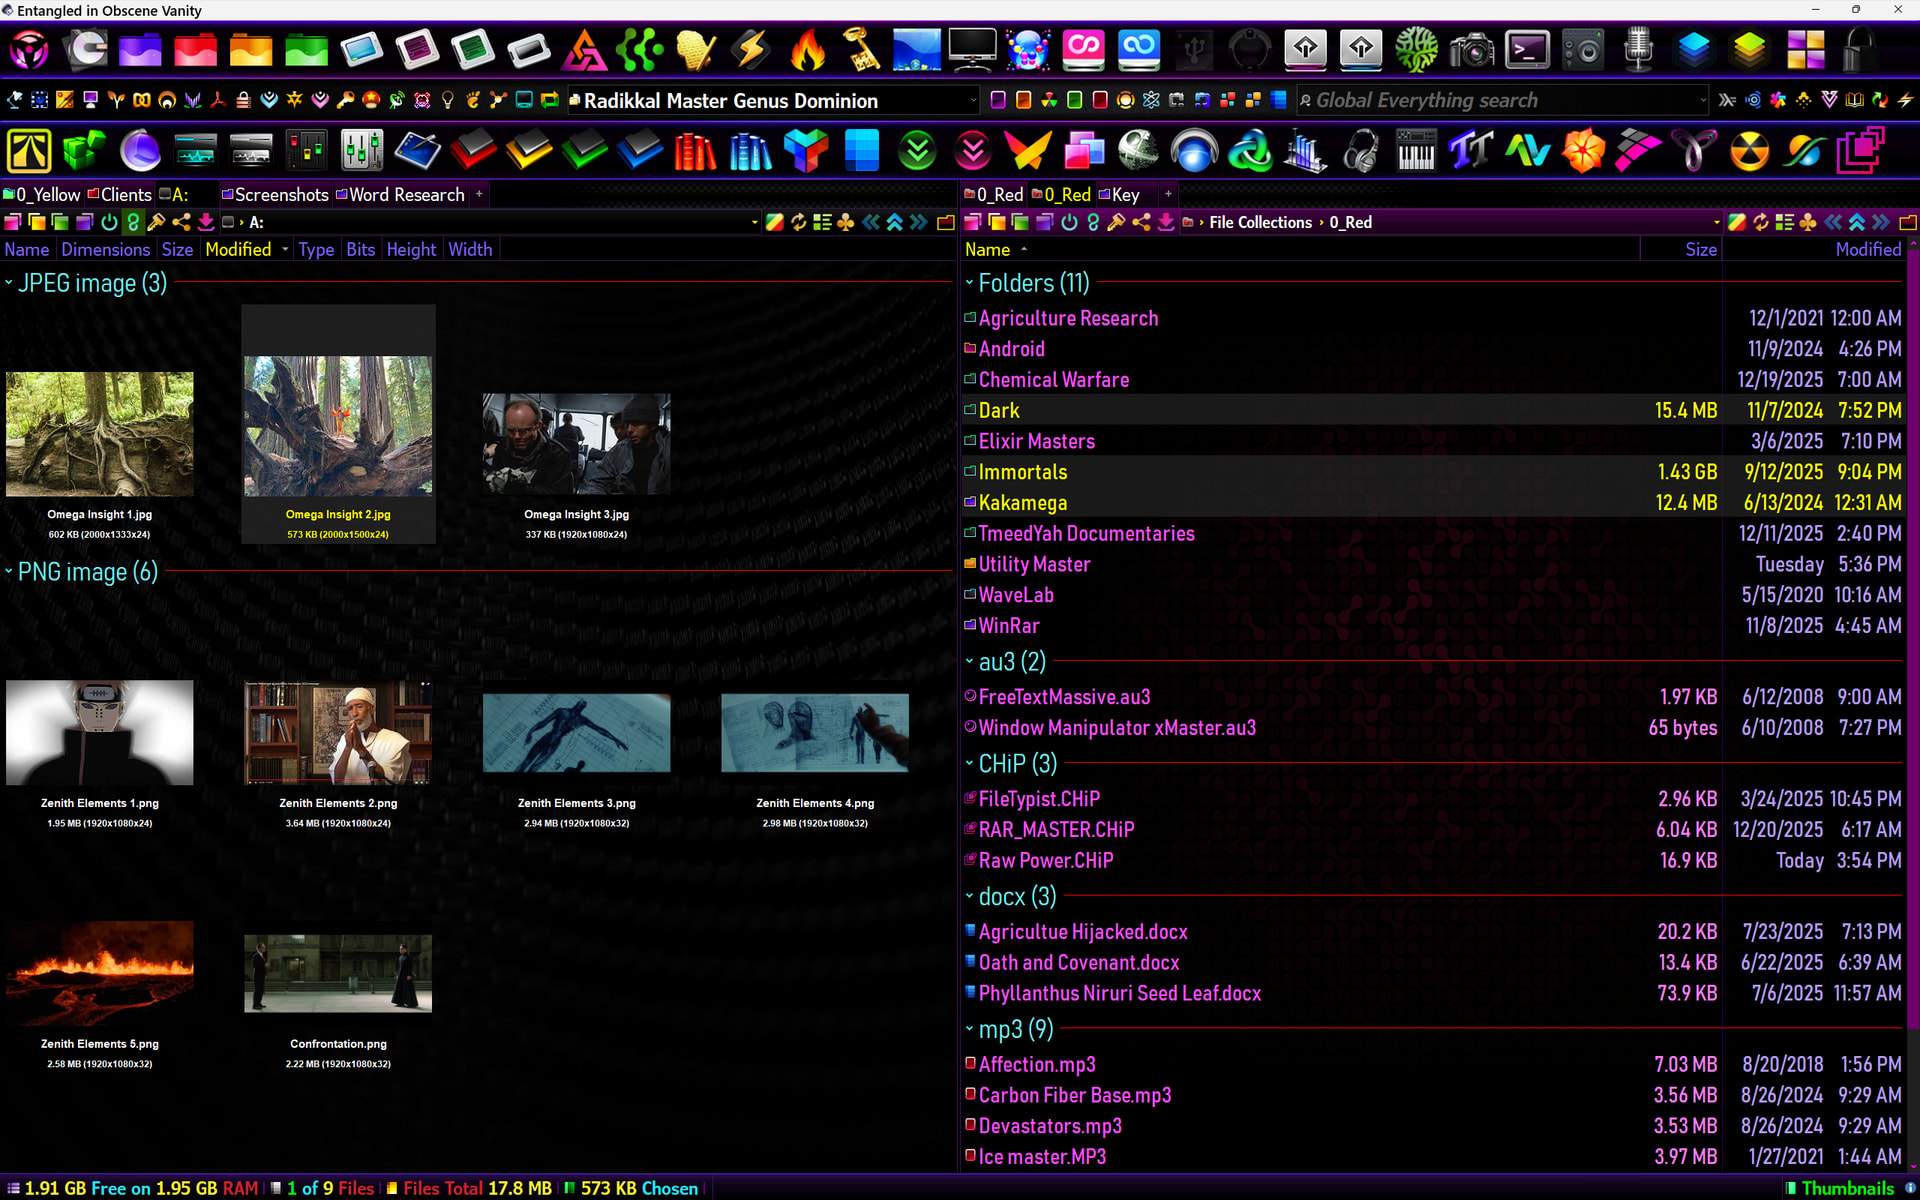
Task: Click the yellow lightning bolt icon
Action: pos(751,50)
